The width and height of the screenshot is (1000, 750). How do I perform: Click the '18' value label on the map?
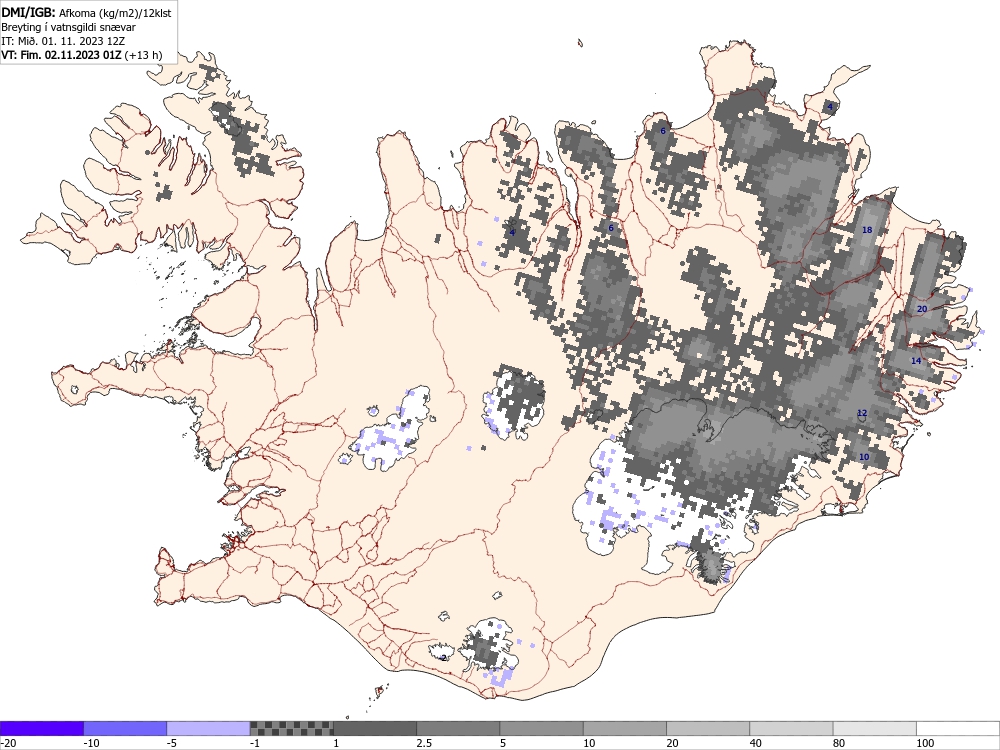pyautogui.click(x=867, y=230)
